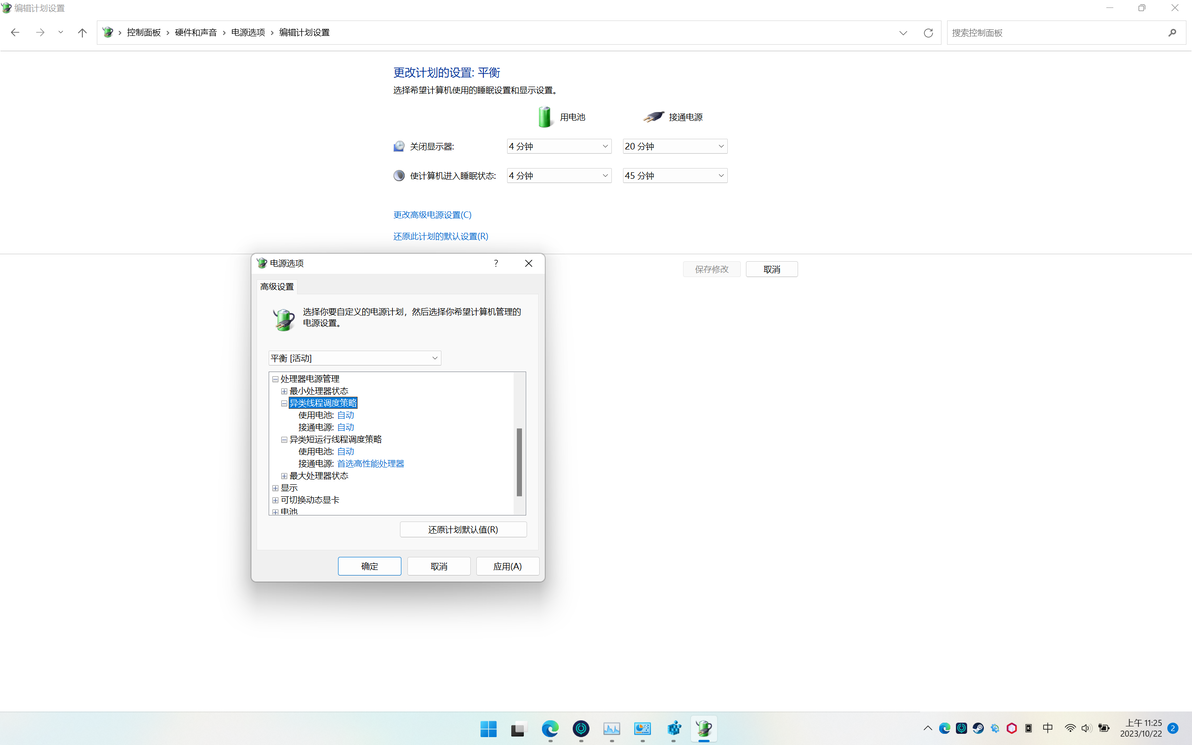Expand the 最小处理器状态 node
The height and width of the screenshot is (745, 1192).
[284, 391]
